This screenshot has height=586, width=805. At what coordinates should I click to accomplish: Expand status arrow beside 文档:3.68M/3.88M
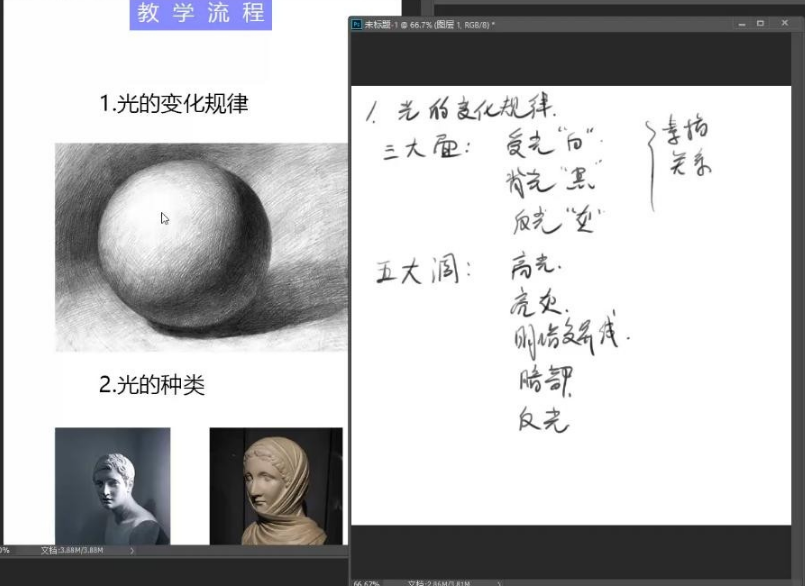(134, 550)
